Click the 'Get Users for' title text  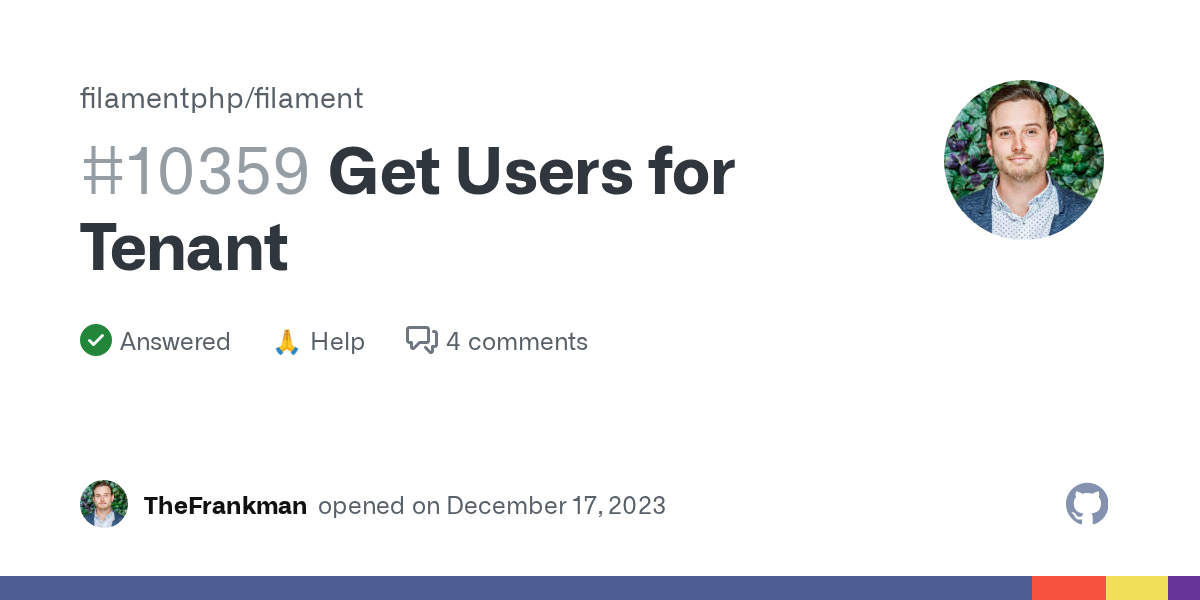(531, 172)
